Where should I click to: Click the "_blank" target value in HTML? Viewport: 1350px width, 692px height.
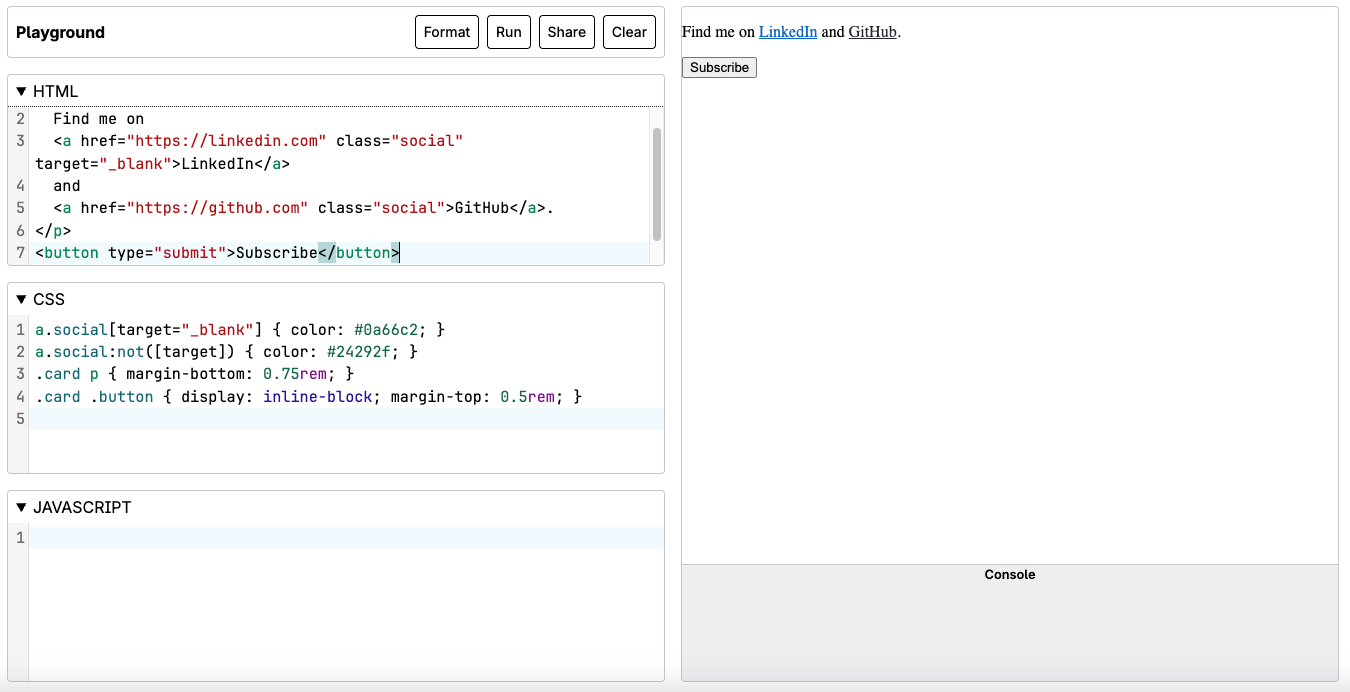pyautogui.click(x=135, y=163)
